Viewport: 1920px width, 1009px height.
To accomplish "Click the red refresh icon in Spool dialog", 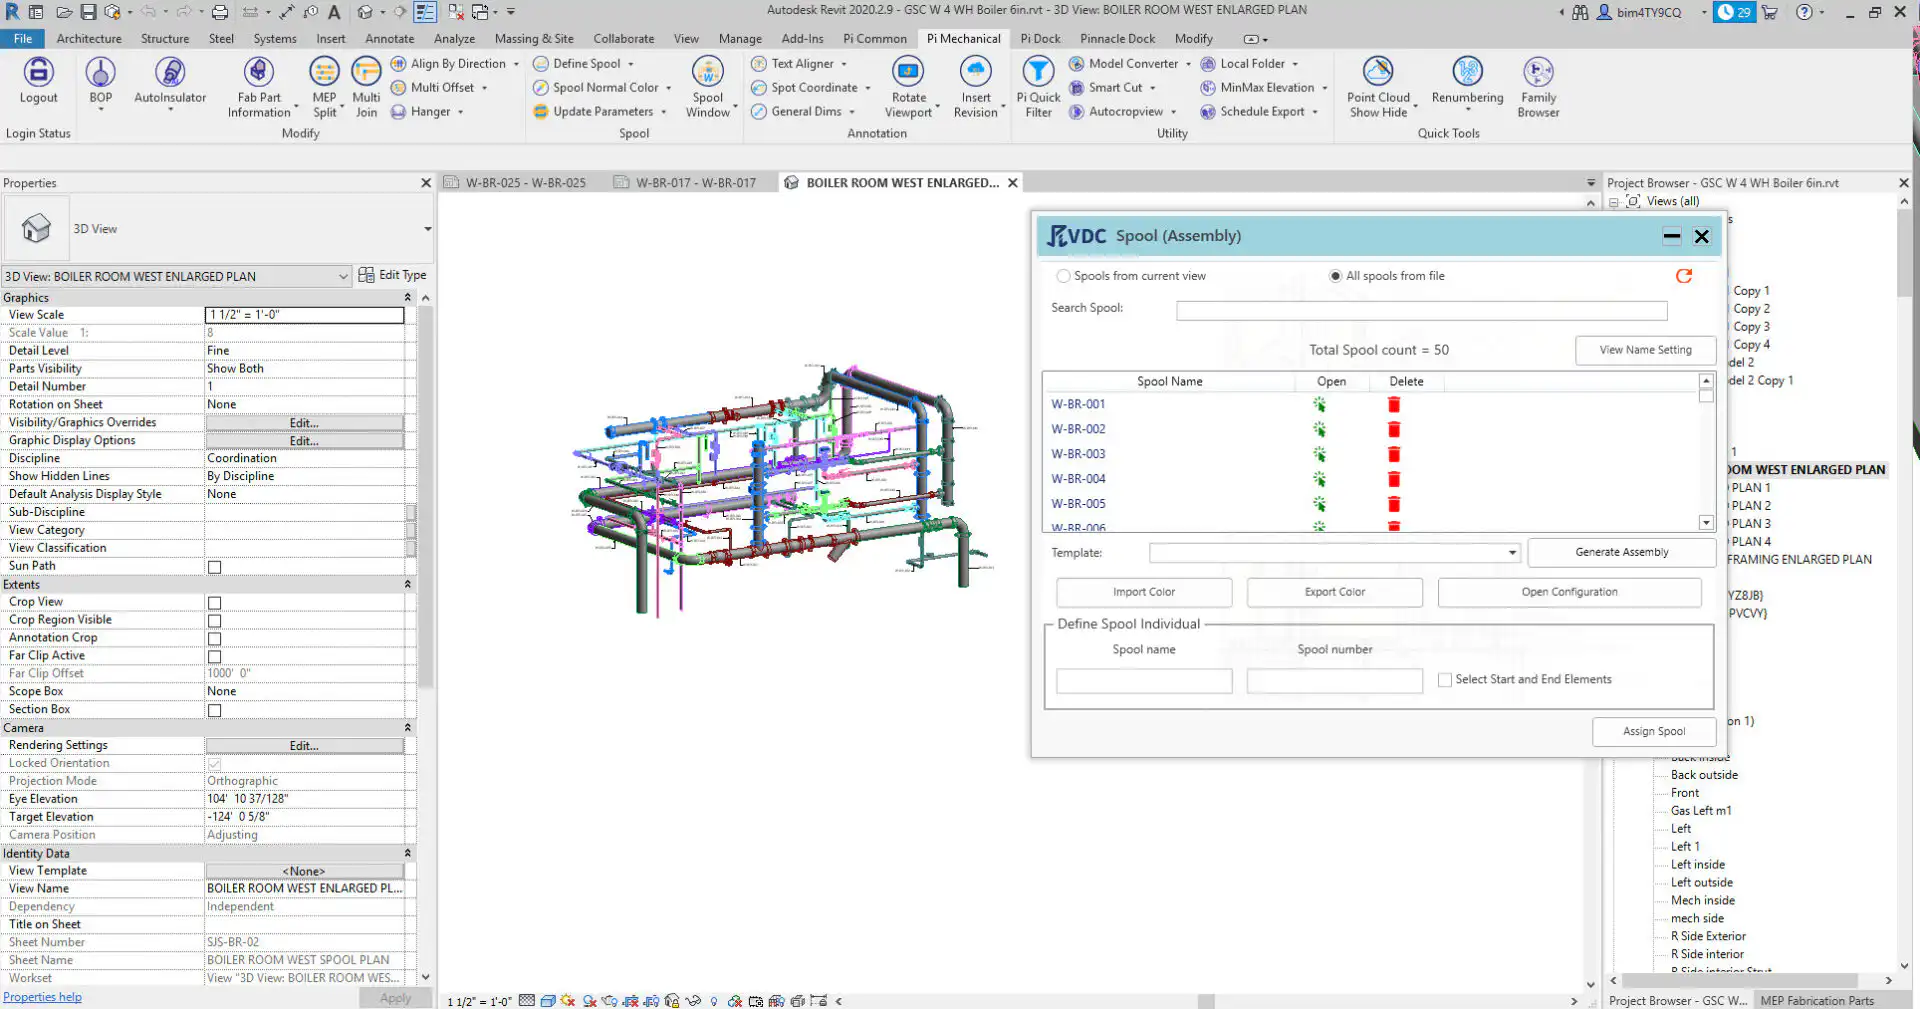I will coord(1684,276).
